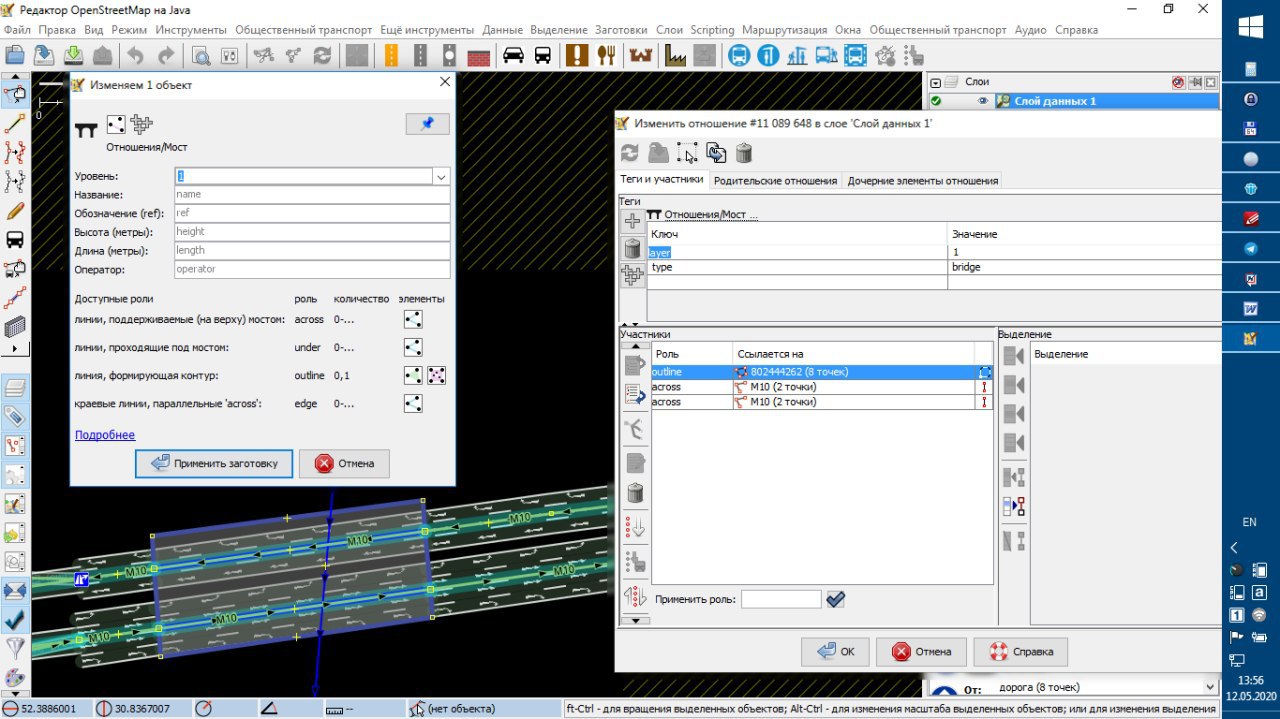Toggle the relations panel icon in left toolbar

pyautogui.click(x=15, y=445)
